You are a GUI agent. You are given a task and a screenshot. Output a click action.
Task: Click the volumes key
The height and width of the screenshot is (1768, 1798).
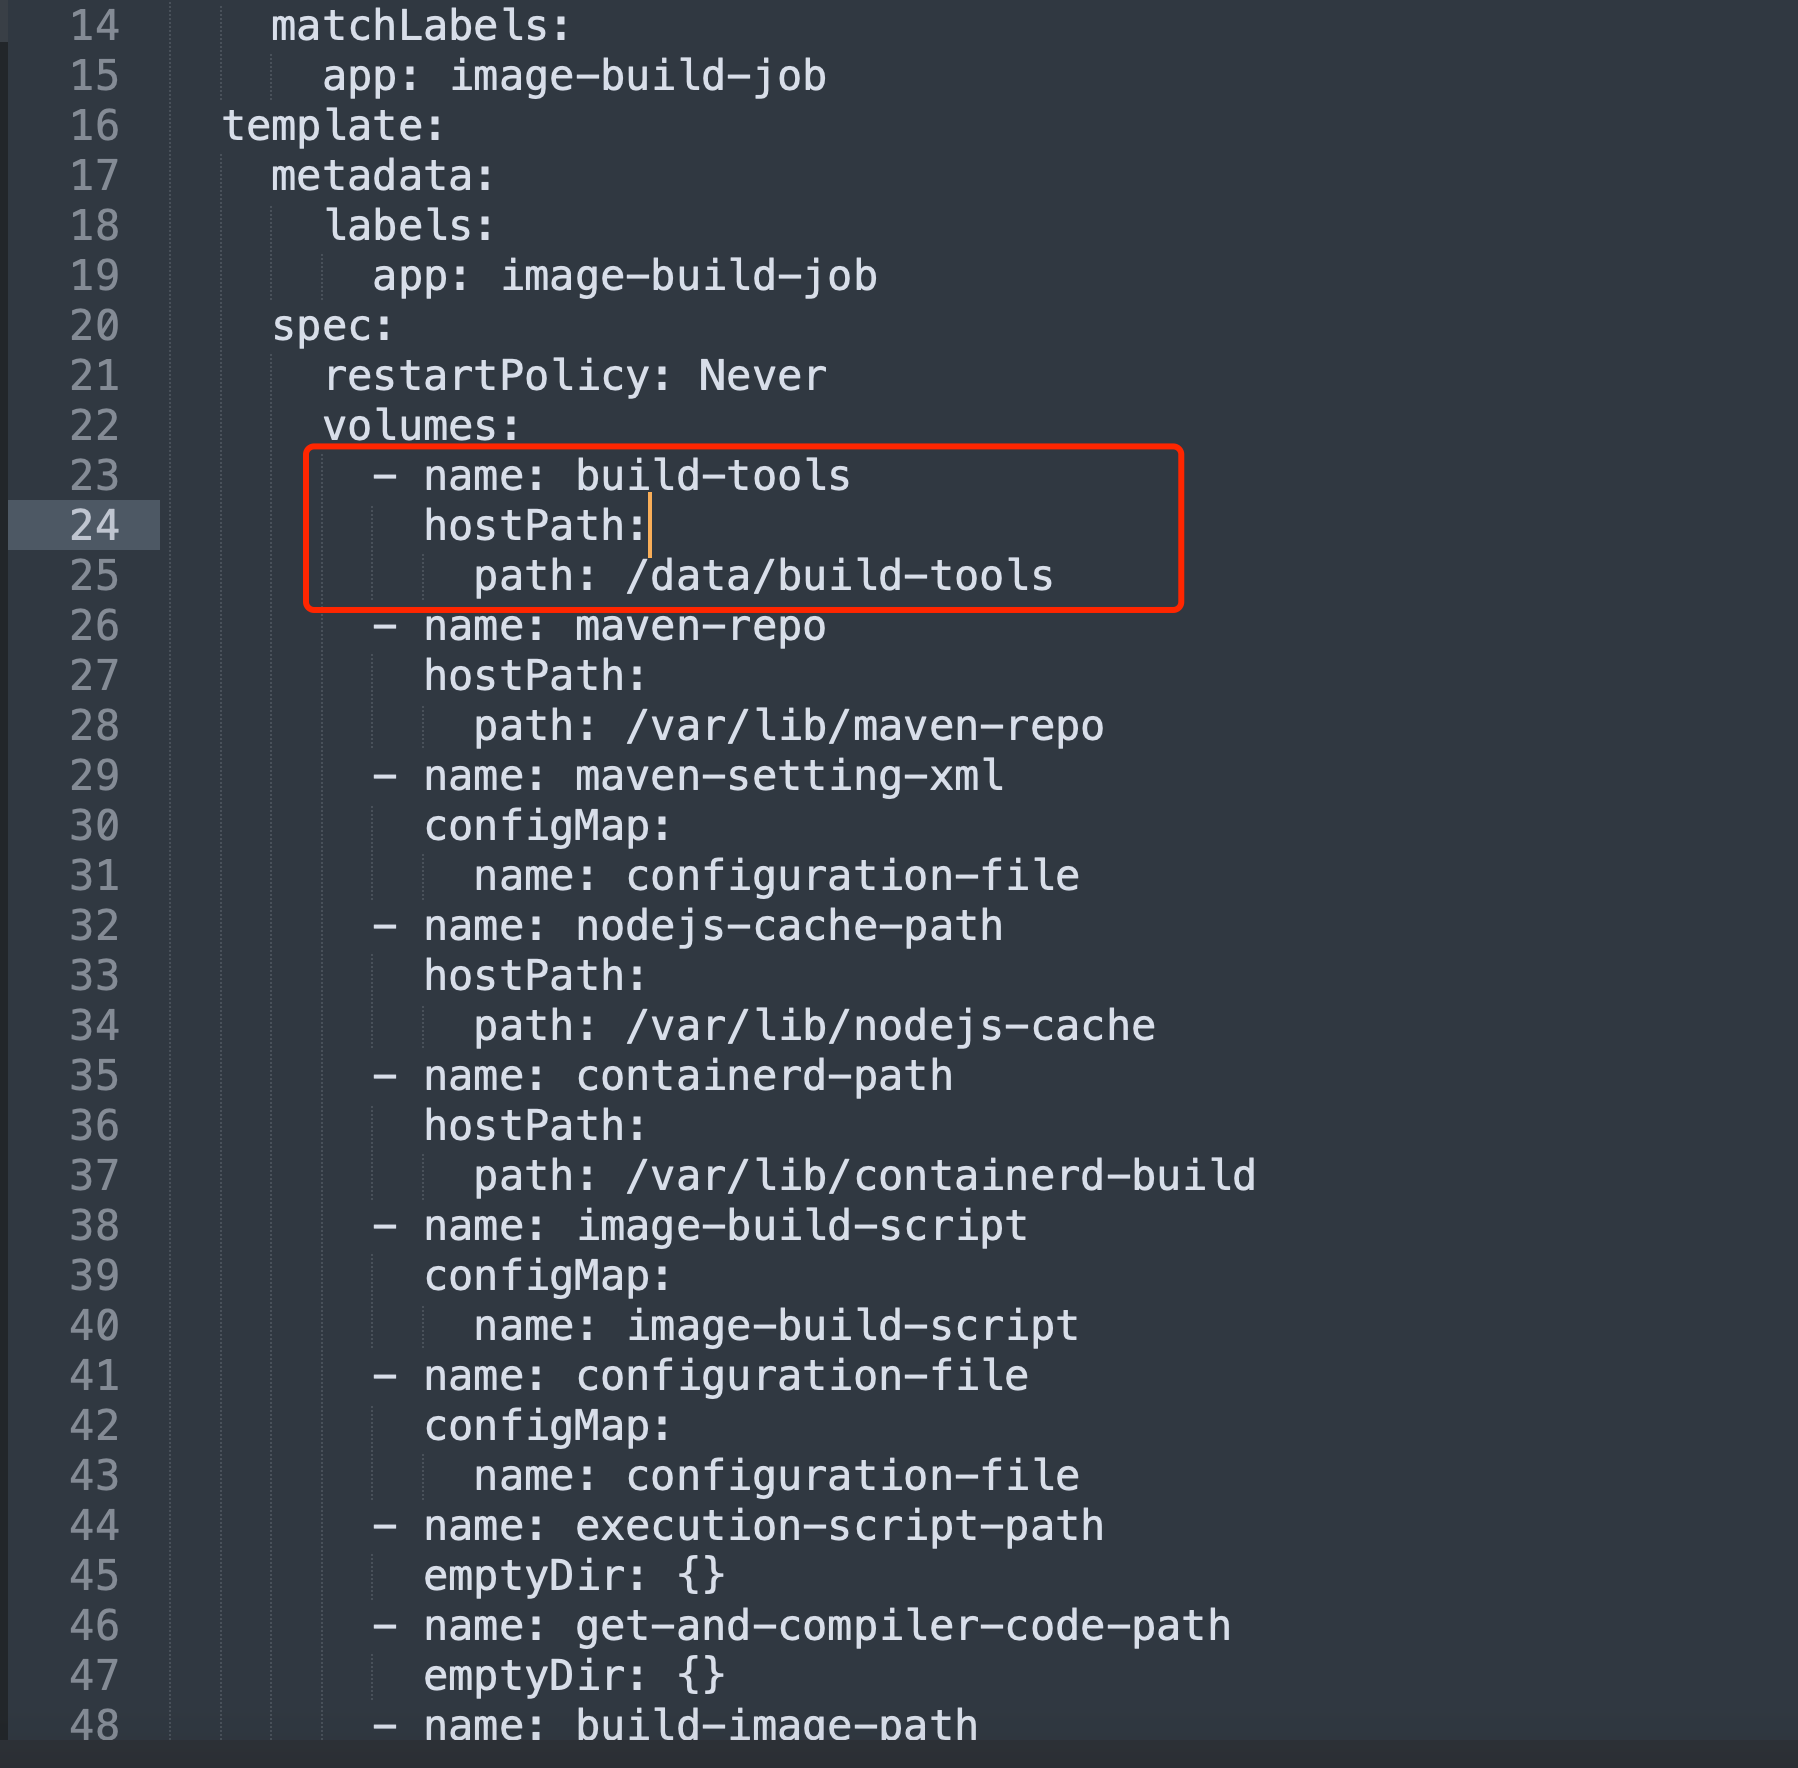(421, 426)
